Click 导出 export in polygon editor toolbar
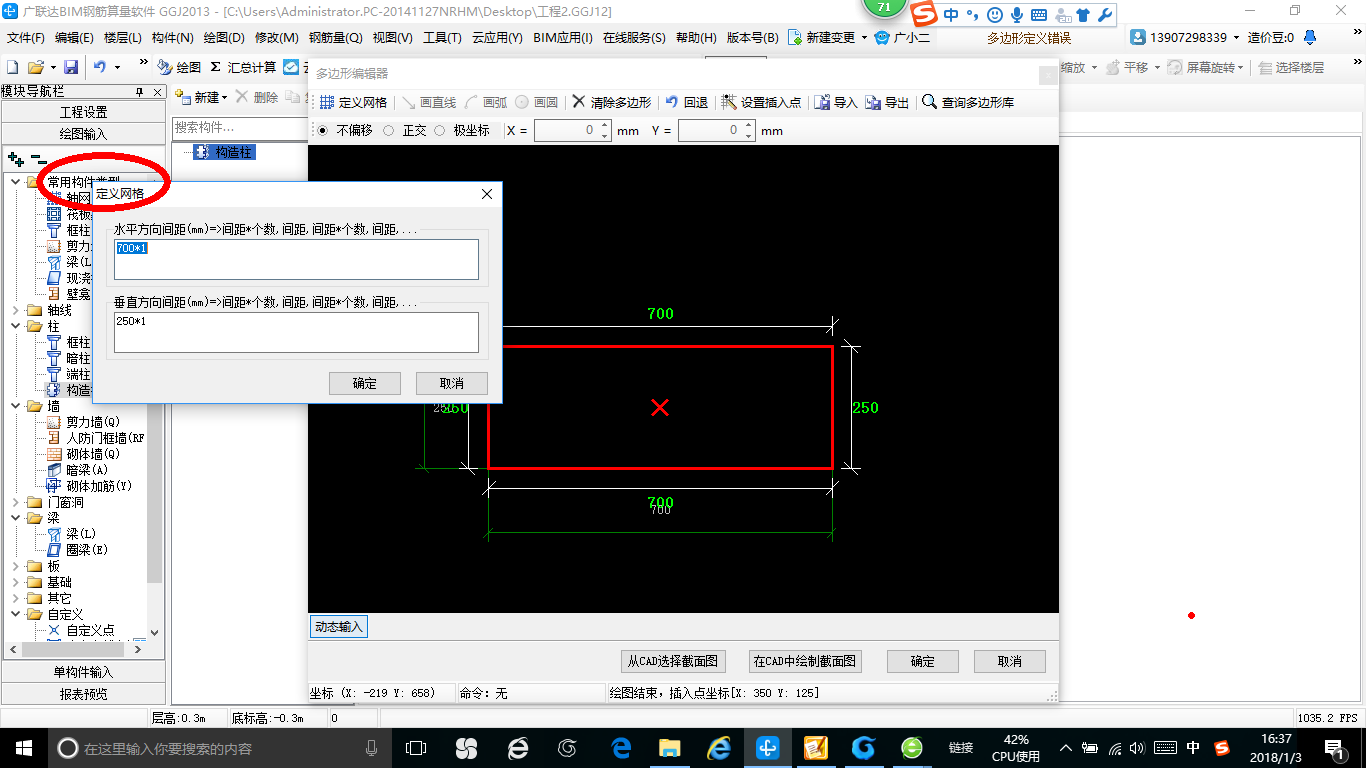Viewport: 1366px width, 768px height. click(887, 102)
